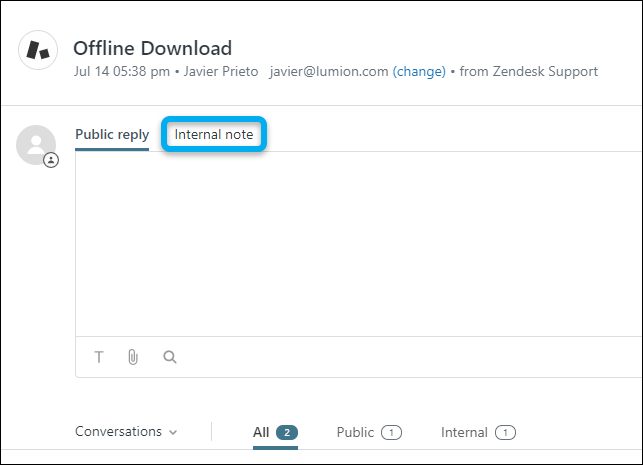Click the agent profile avatar

pyautogui.click(x=36, y=145)
